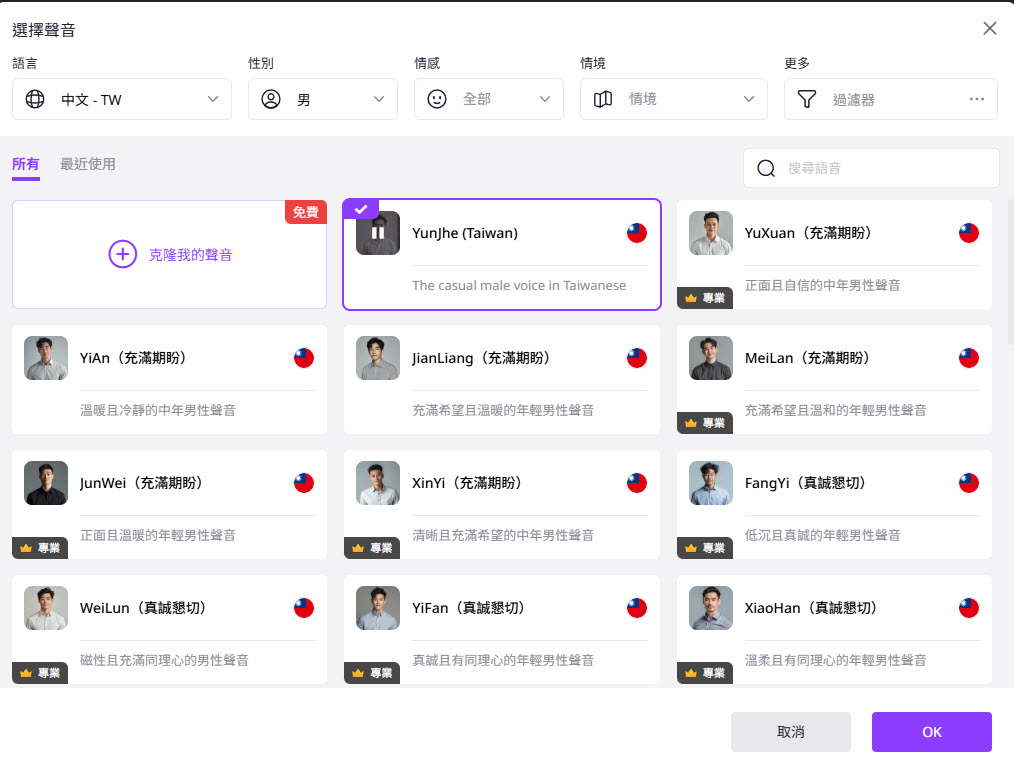Screen dimensions: 1014x771
Task: Click the plus icon to clone your voice
Action: [x=122, y=254]
